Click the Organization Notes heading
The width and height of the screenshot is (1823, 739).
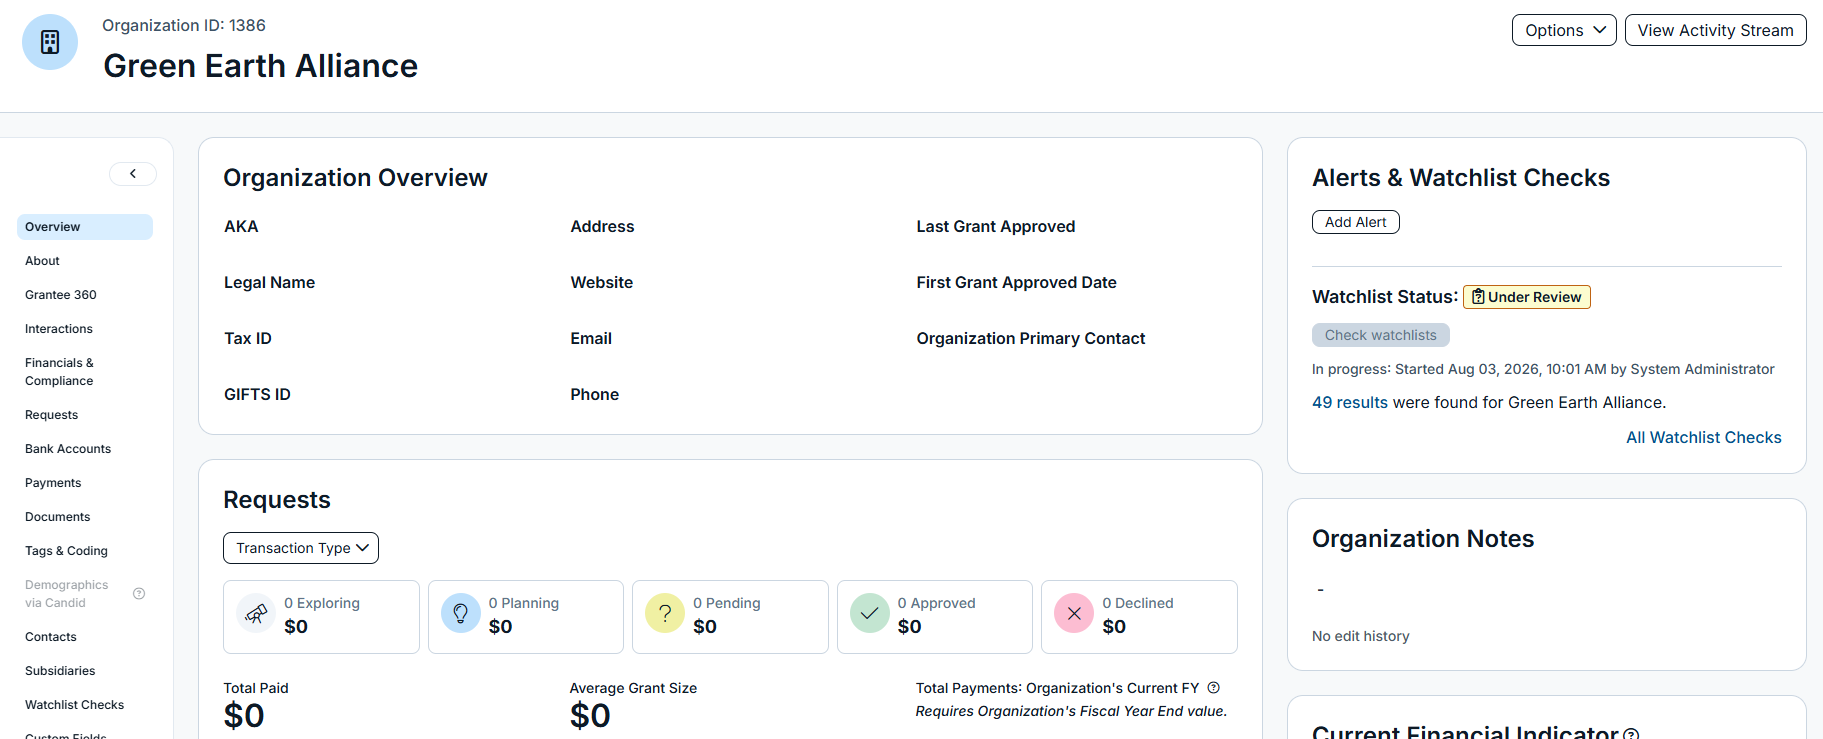tap(1423, 539)
